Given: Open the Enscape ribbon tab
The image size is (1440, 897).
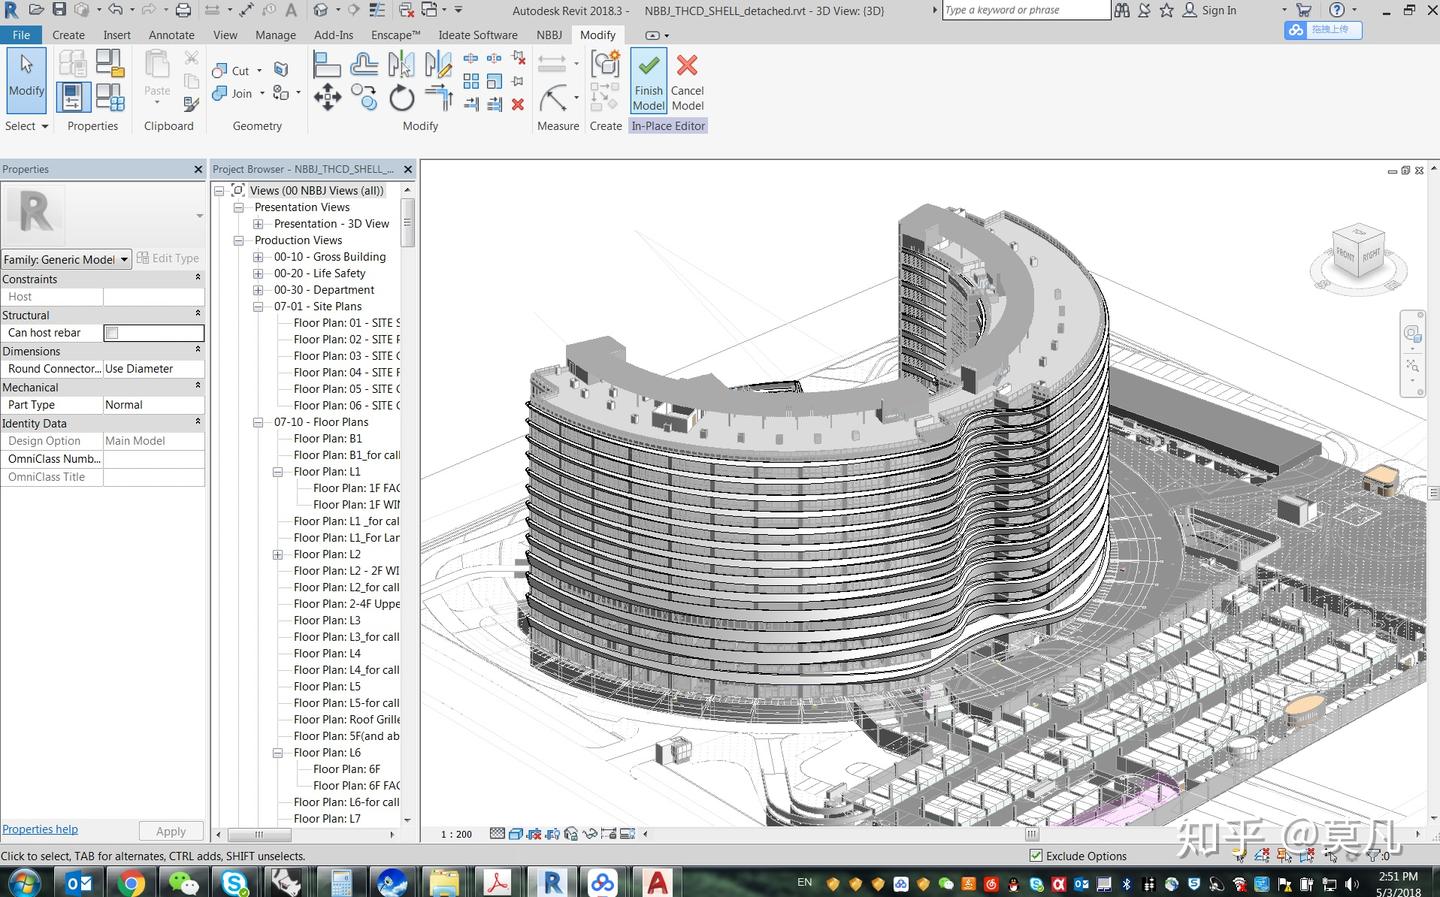Looking at the screenshot, I should [395, 35].
